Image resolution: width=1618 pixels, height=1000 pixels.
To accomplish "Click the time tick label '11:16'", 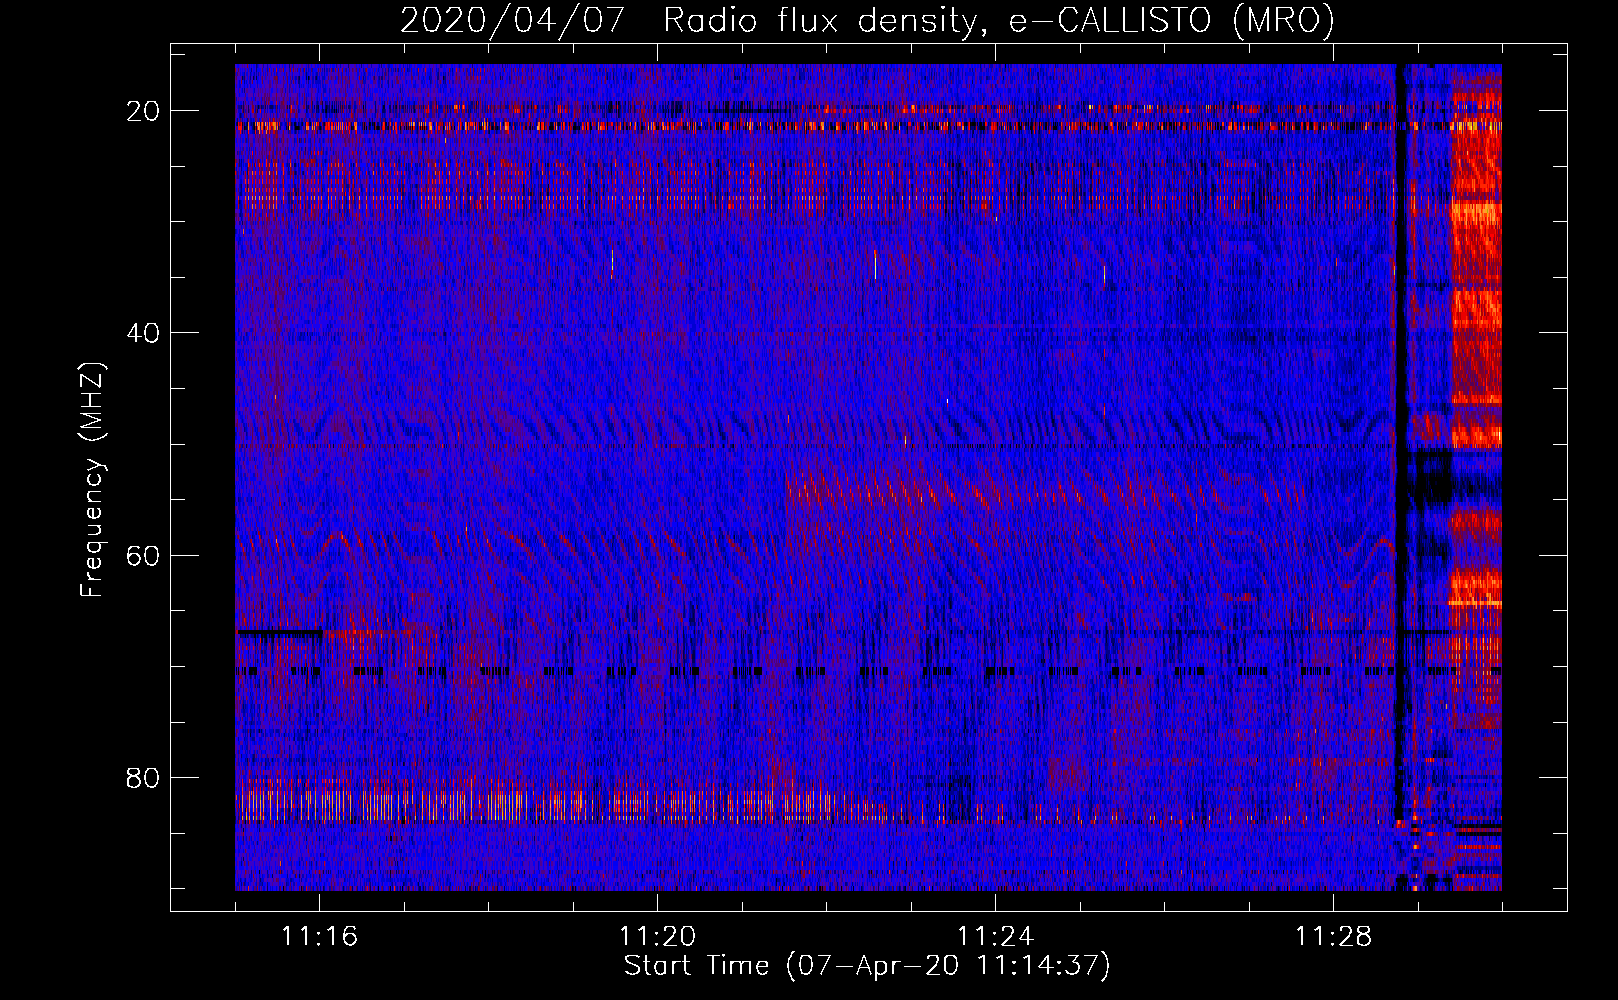I will click(x=319, y=937).
